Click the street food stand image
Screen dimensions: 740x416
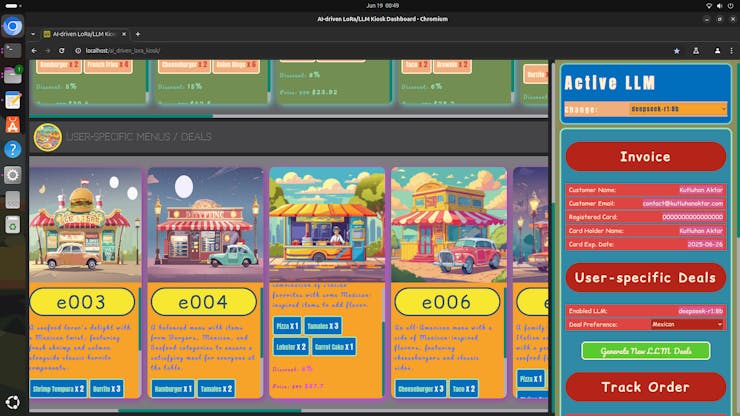(x=327, y=225)
